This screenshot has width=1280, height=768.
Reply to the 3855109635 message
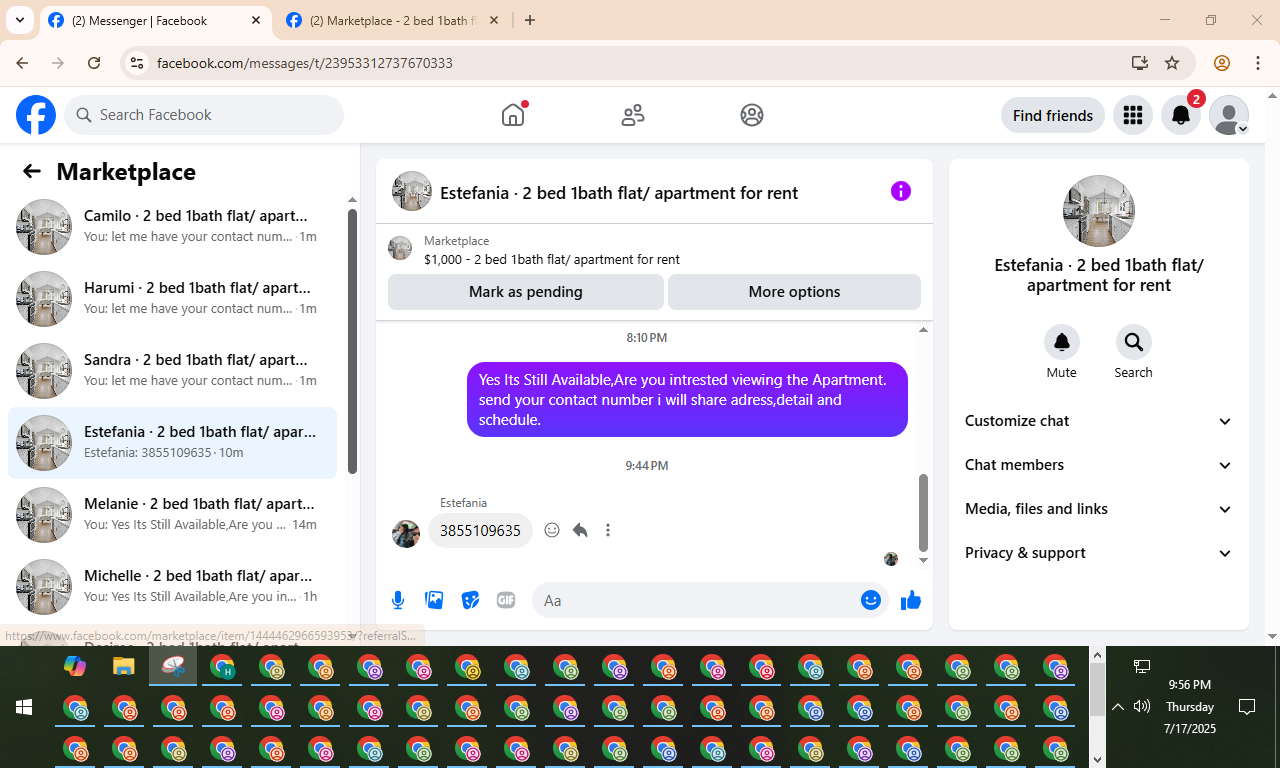coord(580,530)
